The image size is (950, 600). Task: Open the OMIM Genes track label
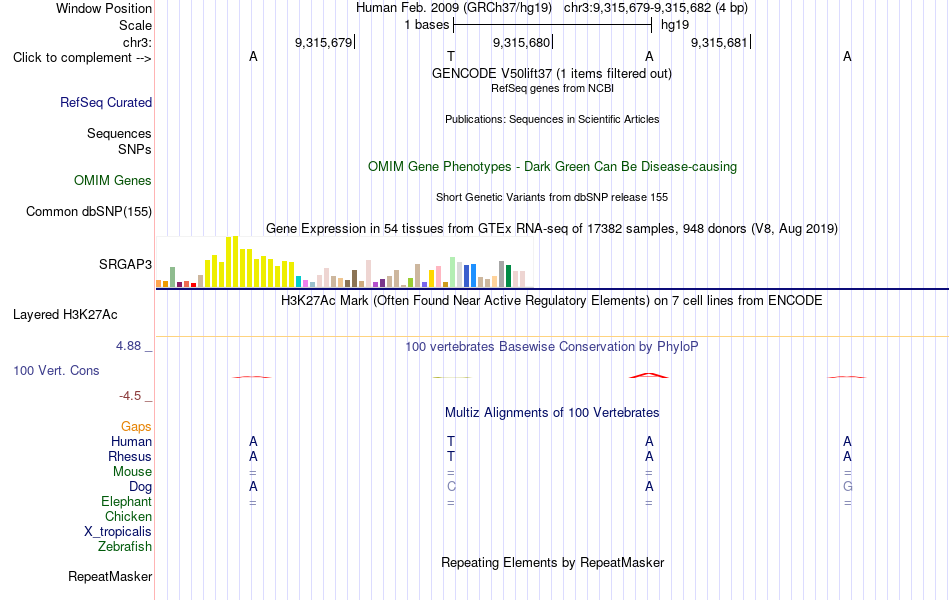(x=113, y=181)
